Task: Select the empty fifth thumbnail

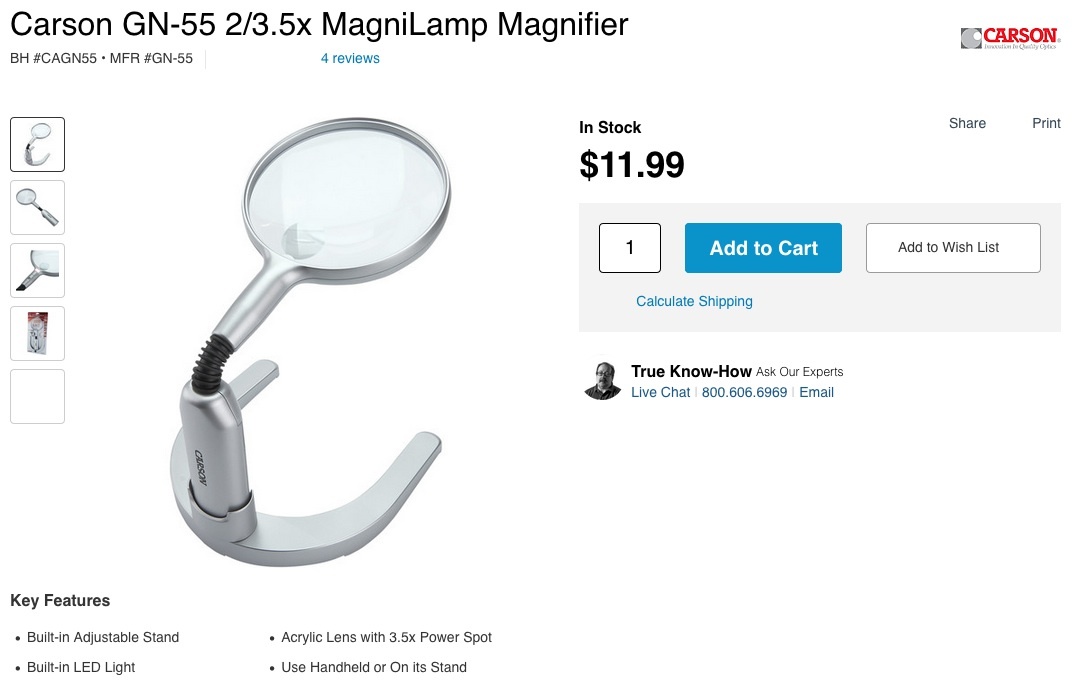Action: click(38, 396)
